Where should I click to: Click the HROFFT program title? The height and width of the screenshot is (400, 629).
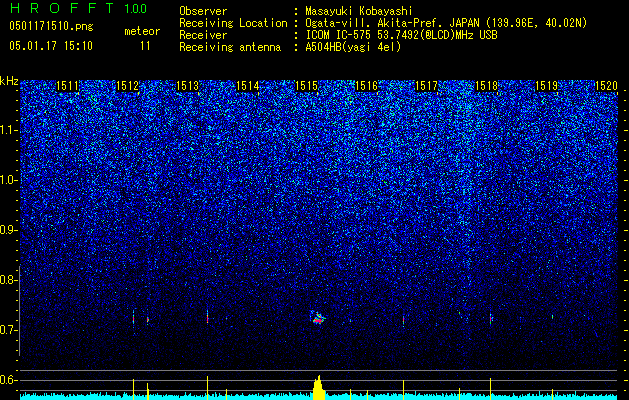[x=62, y=8]
